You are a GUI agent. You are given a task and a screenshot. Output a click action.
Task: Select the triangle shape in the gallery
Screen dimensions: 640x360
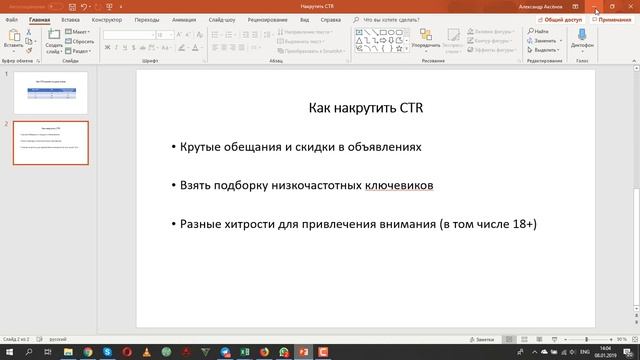coord(359,40)
